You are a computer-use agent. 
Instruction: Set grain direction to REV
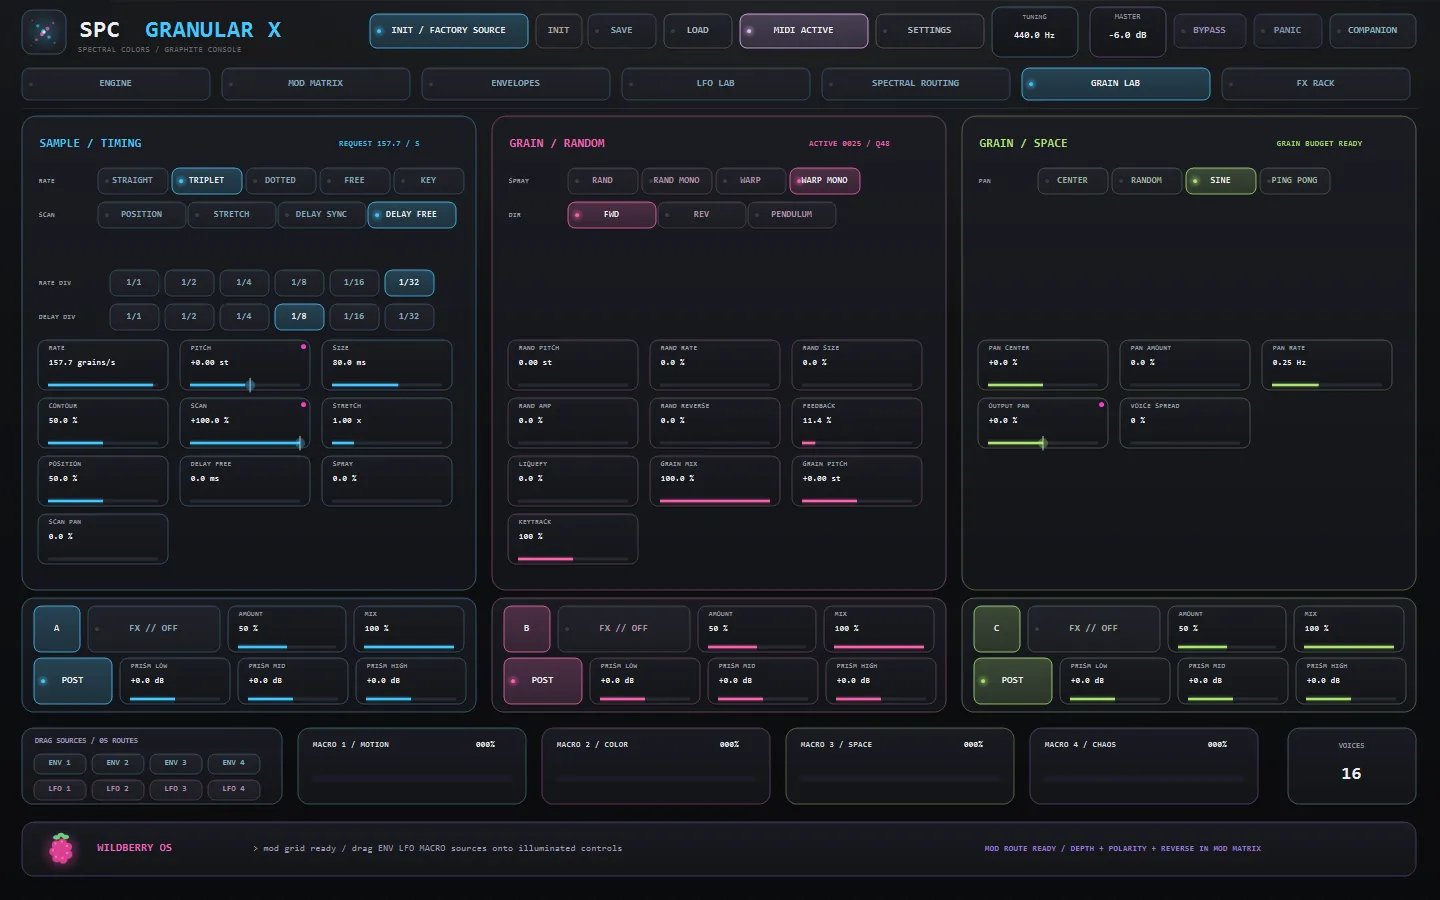point(702,215)
